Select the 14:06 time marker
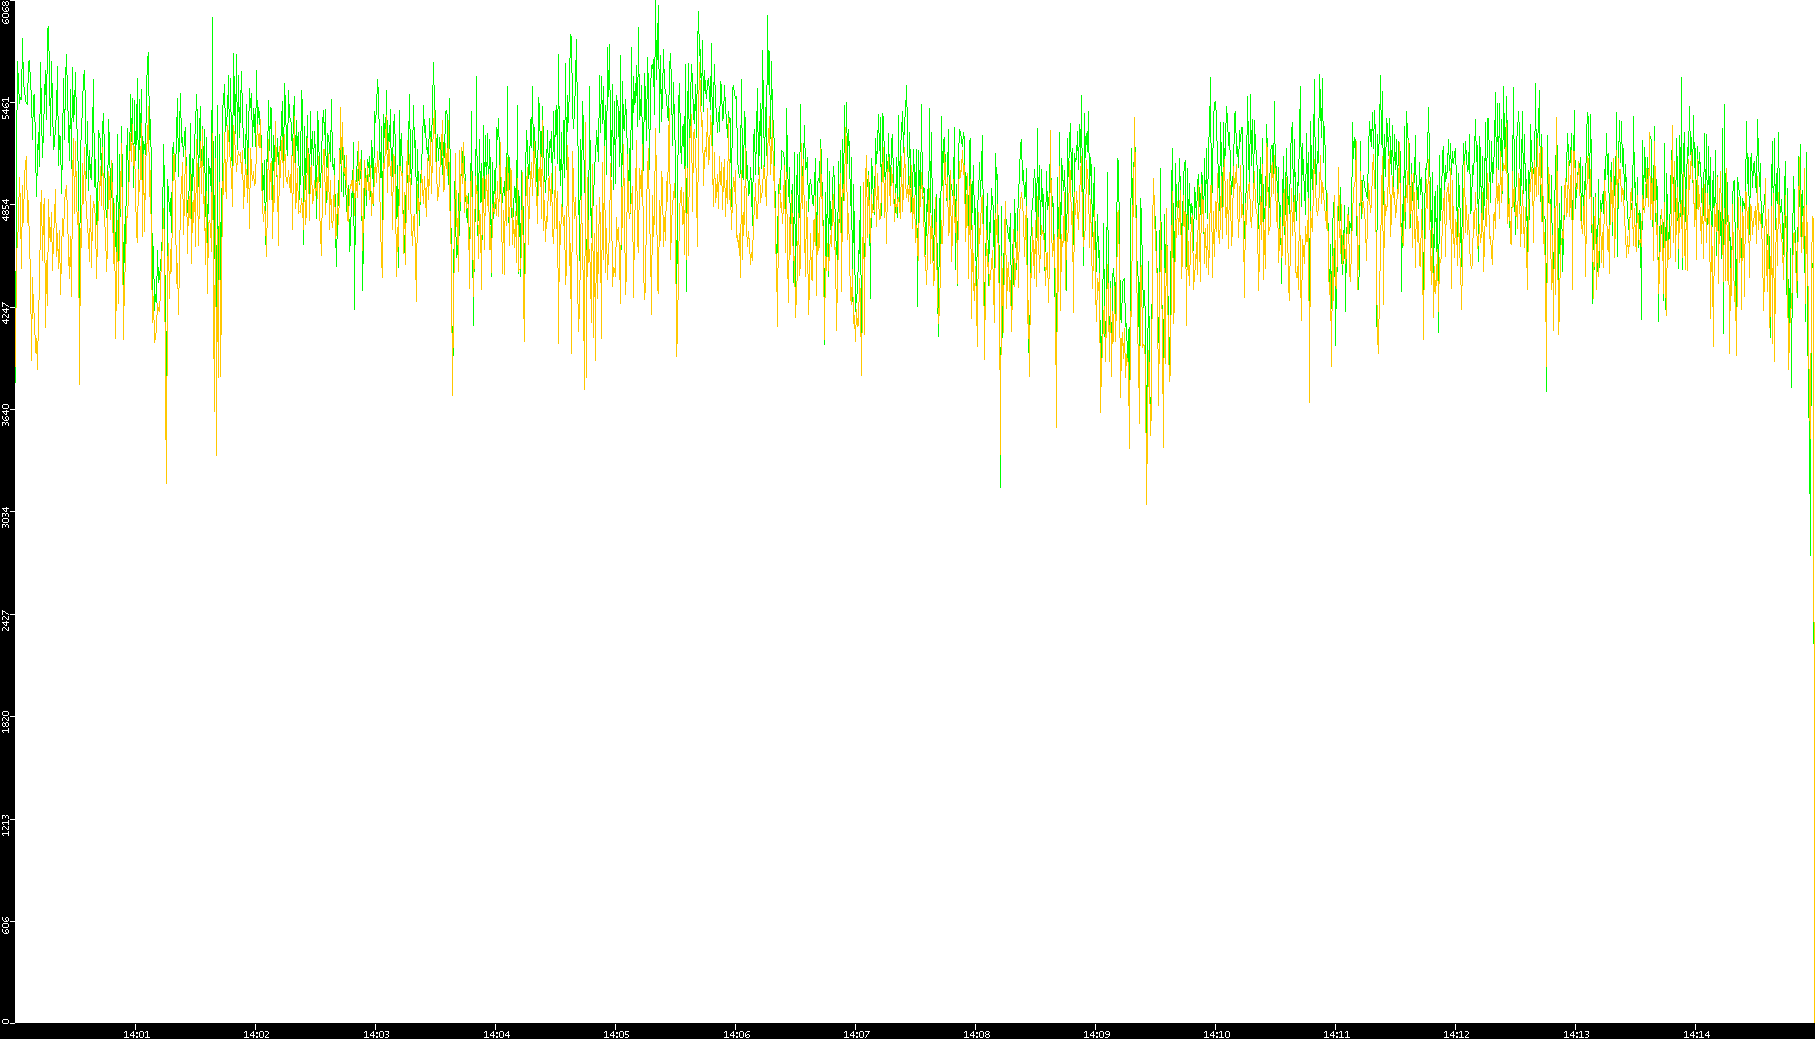The height and width of the screenshot is (1039, 1815). pos(736,1034)
